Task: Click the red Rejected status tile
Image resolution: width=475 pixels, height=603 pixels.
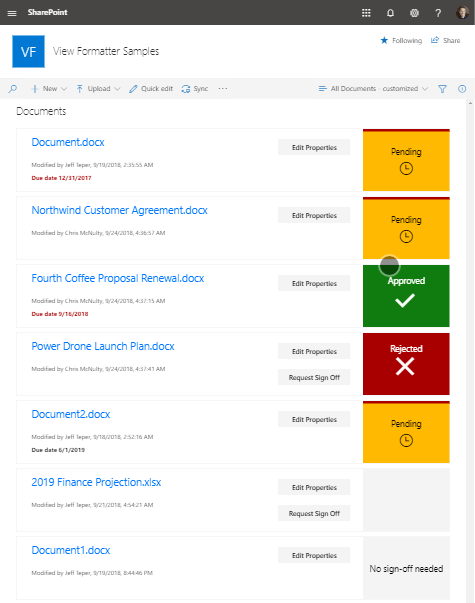Action: (x=406, y=364)
